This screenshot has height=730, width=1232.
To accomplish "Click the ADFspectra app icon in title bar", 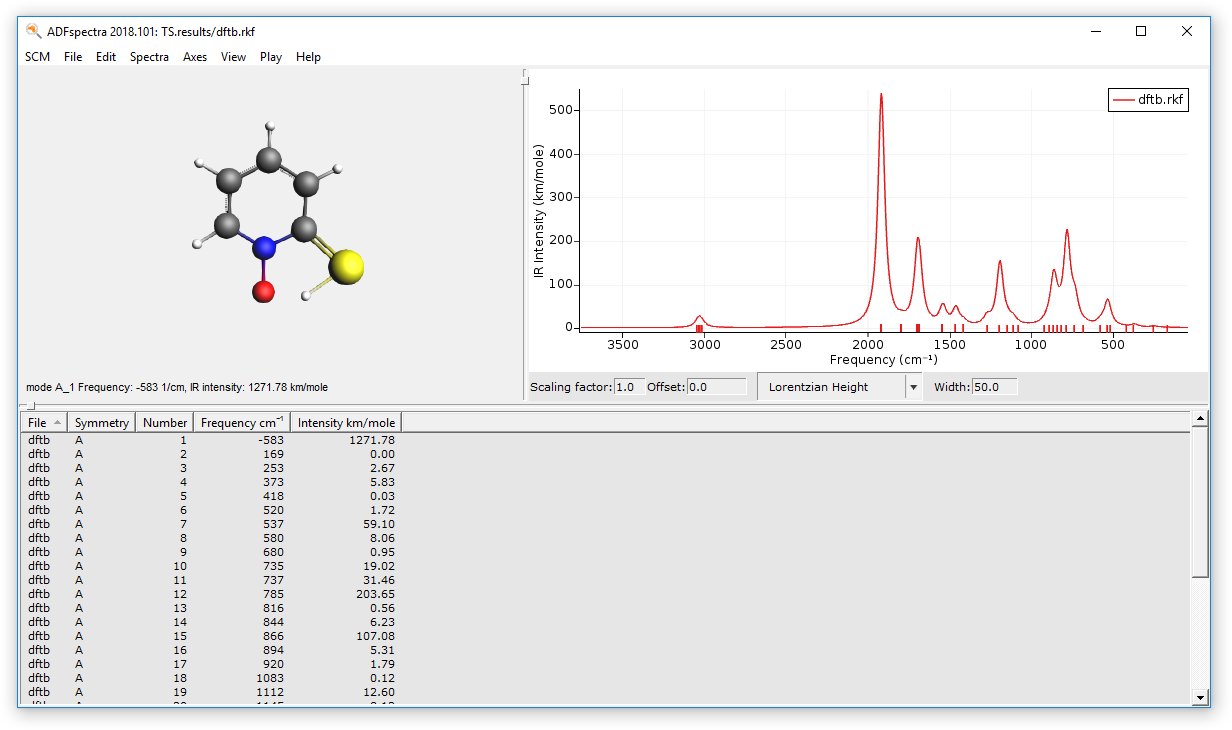I will click(33, 31).
